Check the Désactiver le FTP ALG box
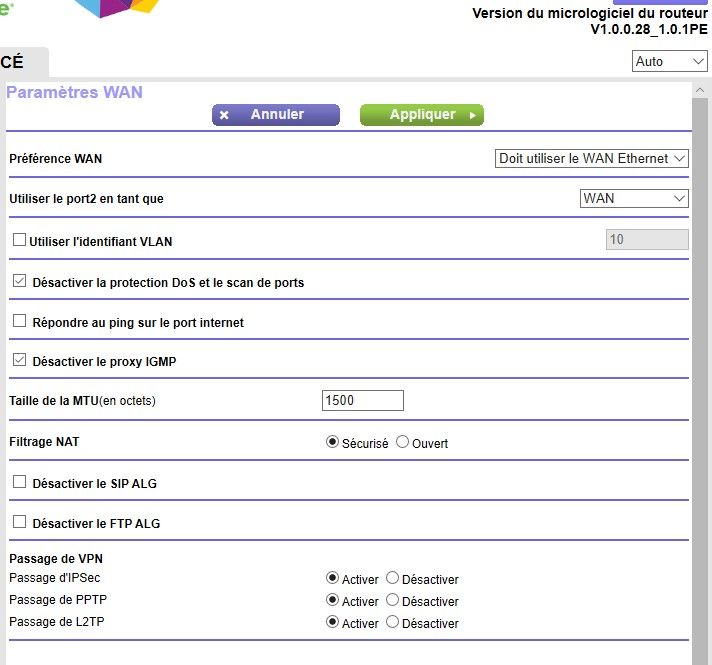 [x=19, y=523]
